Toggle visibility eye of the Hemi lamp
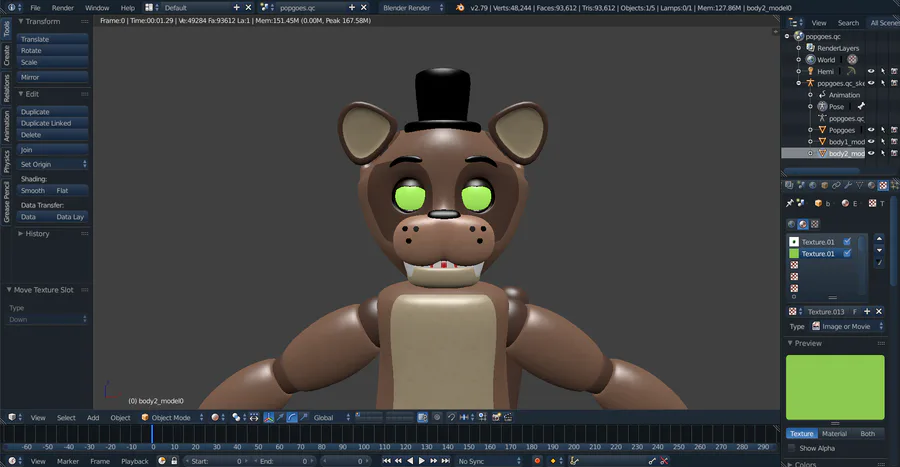The height and width of the screenshot is (467, 900). 871,72
